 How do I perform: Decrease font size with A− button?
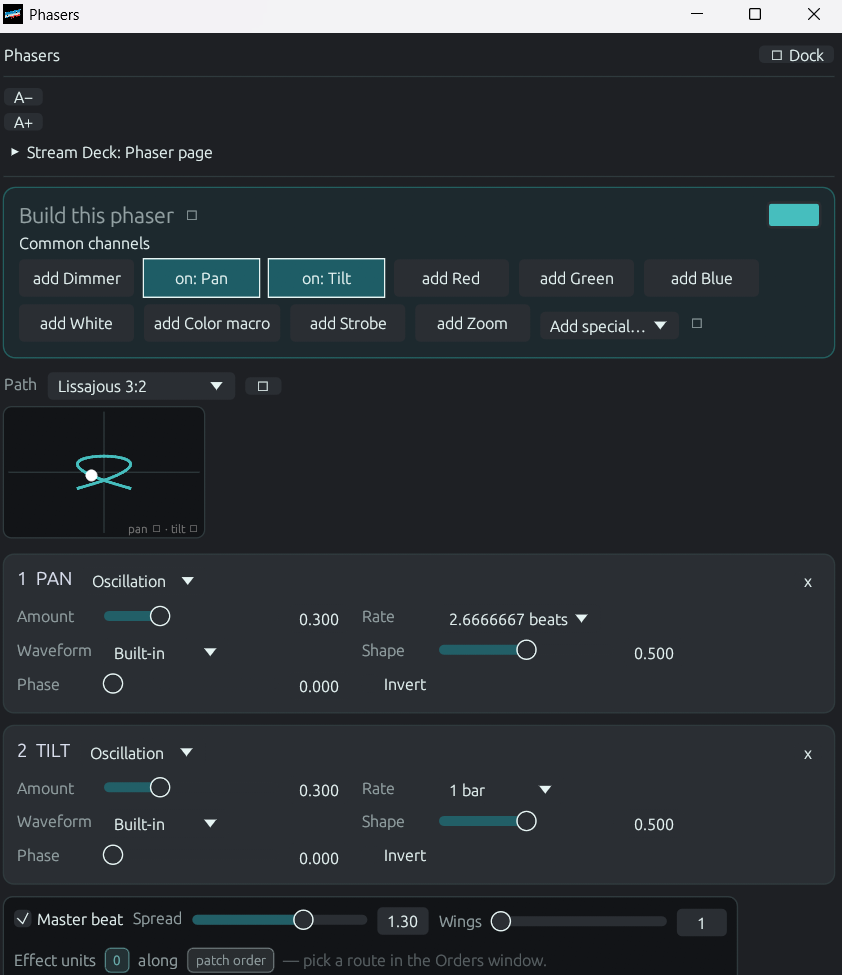(x=23, y=98)
